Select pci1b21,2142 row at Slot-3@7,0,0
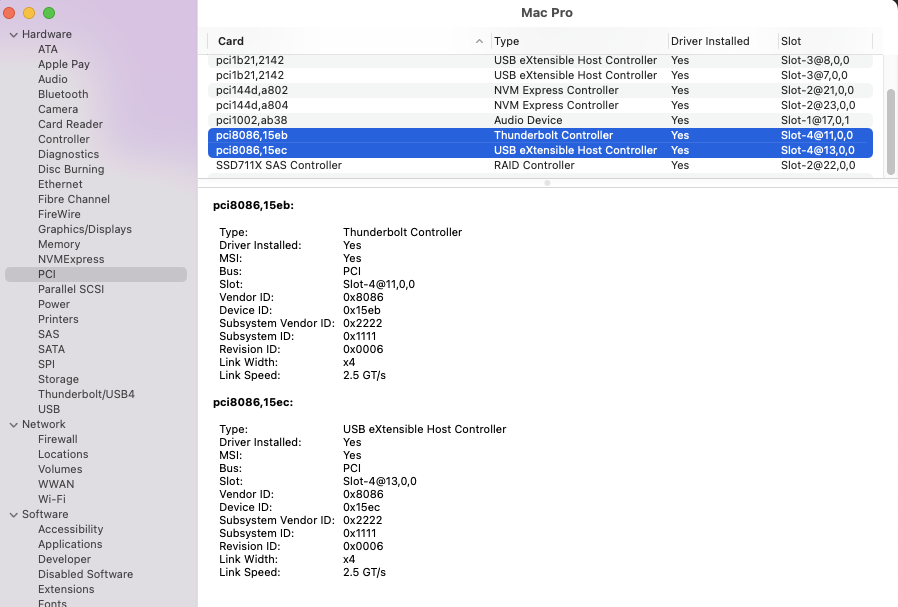Image resolution: width=898 pixels, height=607 pixels. coord(540,75)
